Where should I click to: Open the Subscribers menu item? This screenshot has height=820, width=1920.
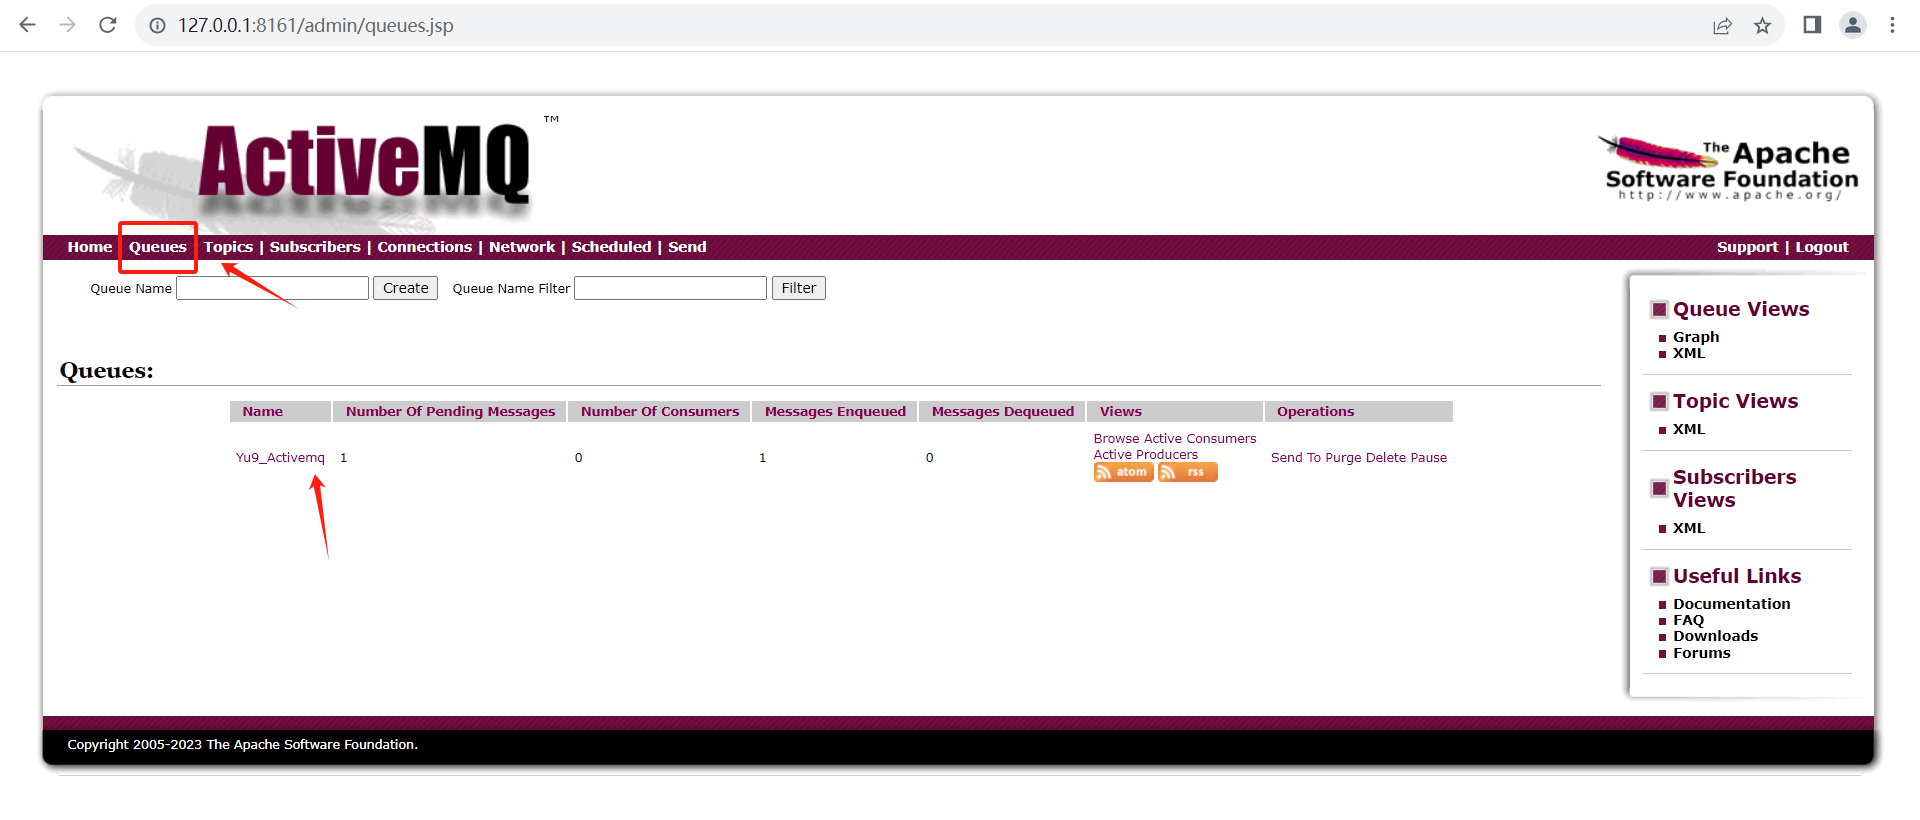click(315, 247)
